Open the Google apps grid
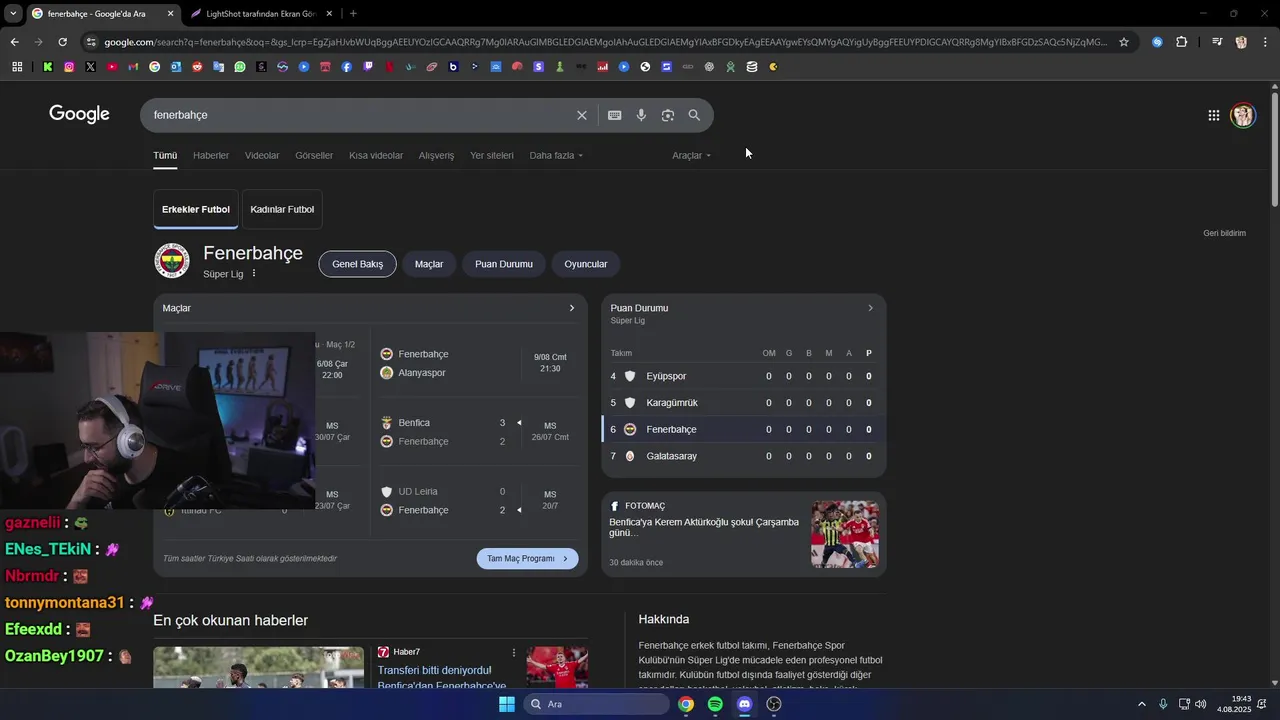The width and height of the screenshot is (1280, 720). point(1213,115)
